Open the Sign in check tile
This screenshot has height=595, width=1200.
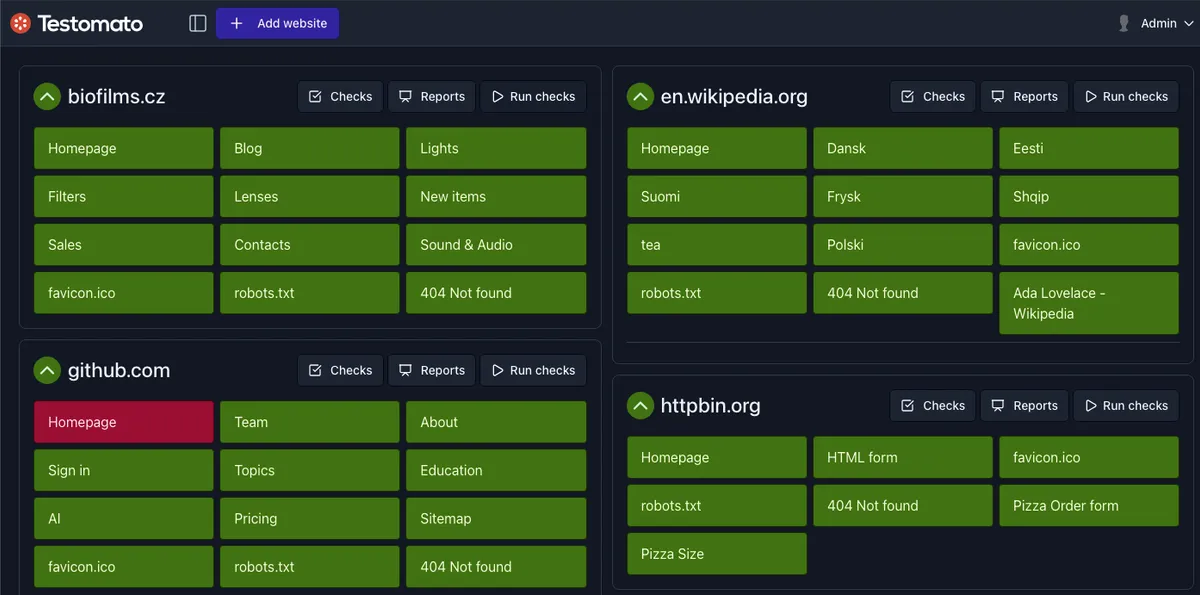(x=124, y=471)
